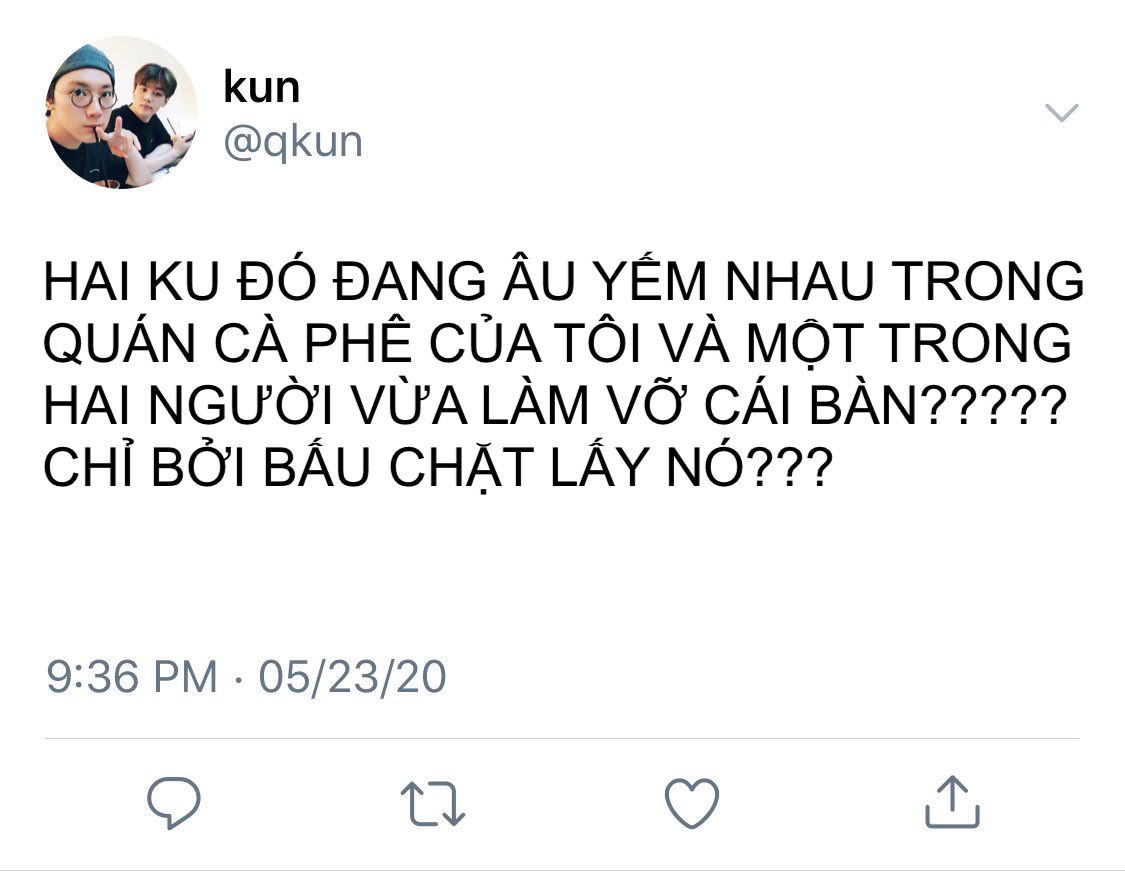Retweet the post using the arrows icon

coord(433,804)
